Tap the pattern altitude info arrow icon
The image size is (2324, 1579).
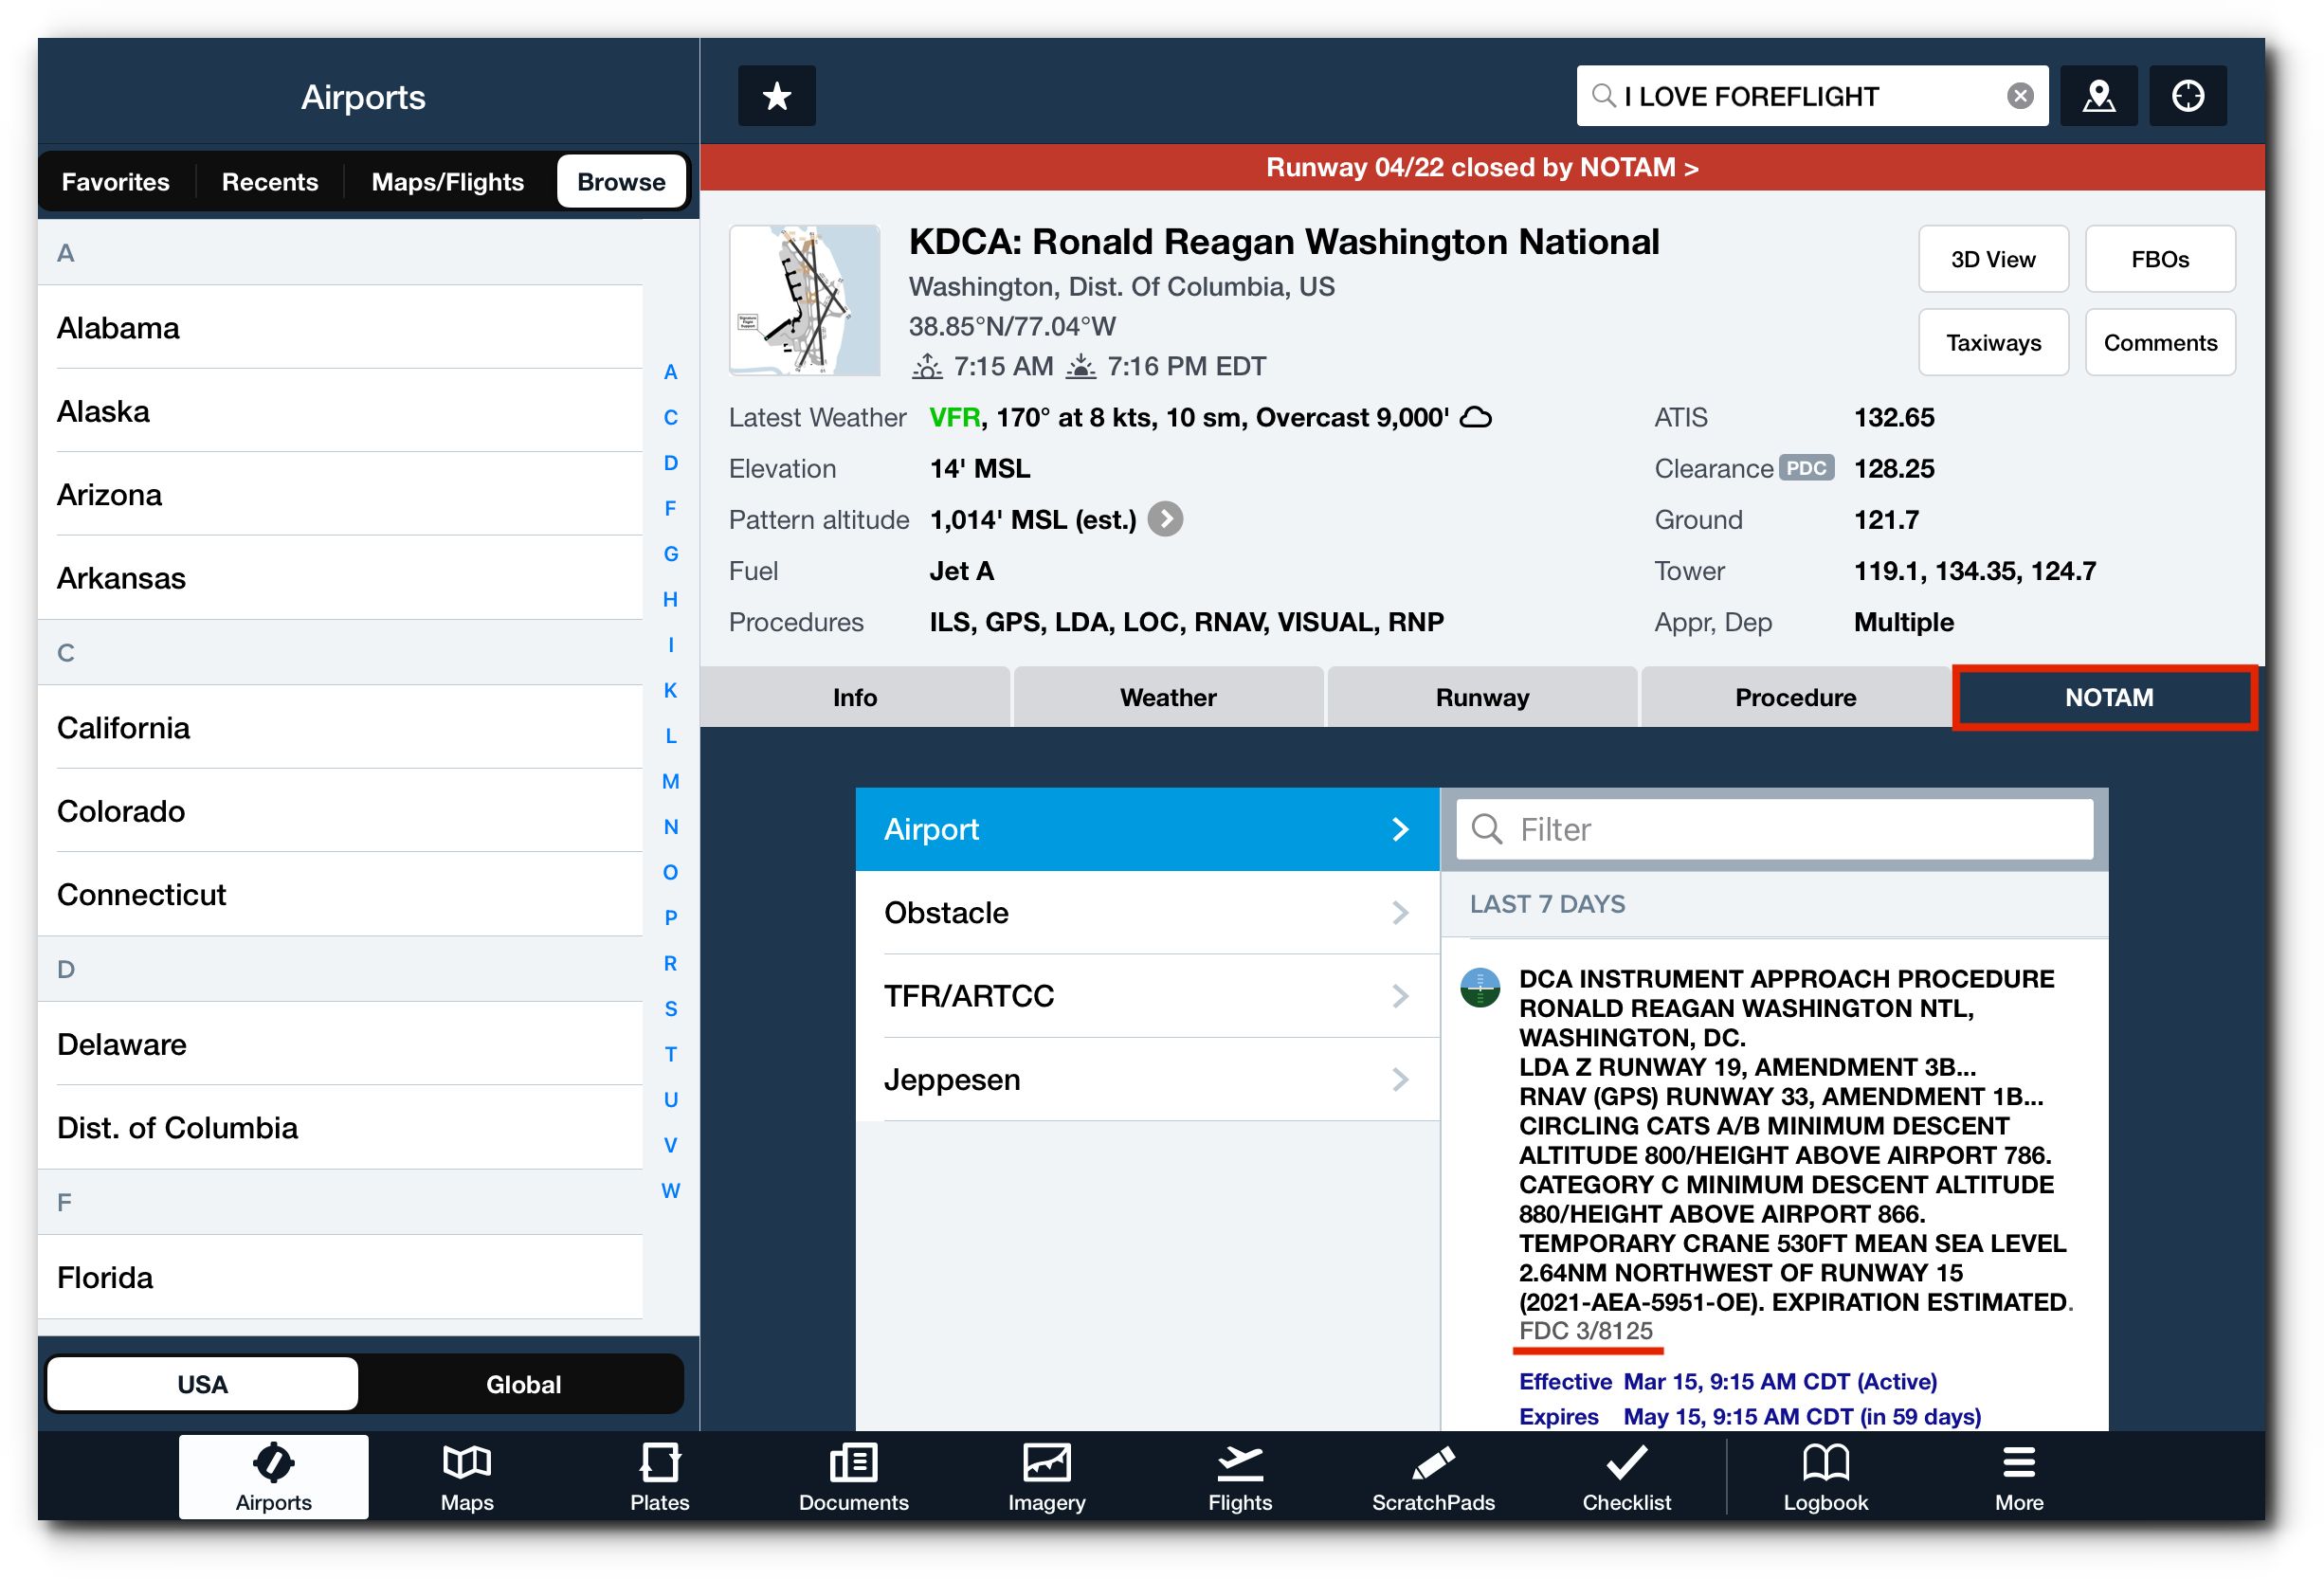[x=1165, y=519]
